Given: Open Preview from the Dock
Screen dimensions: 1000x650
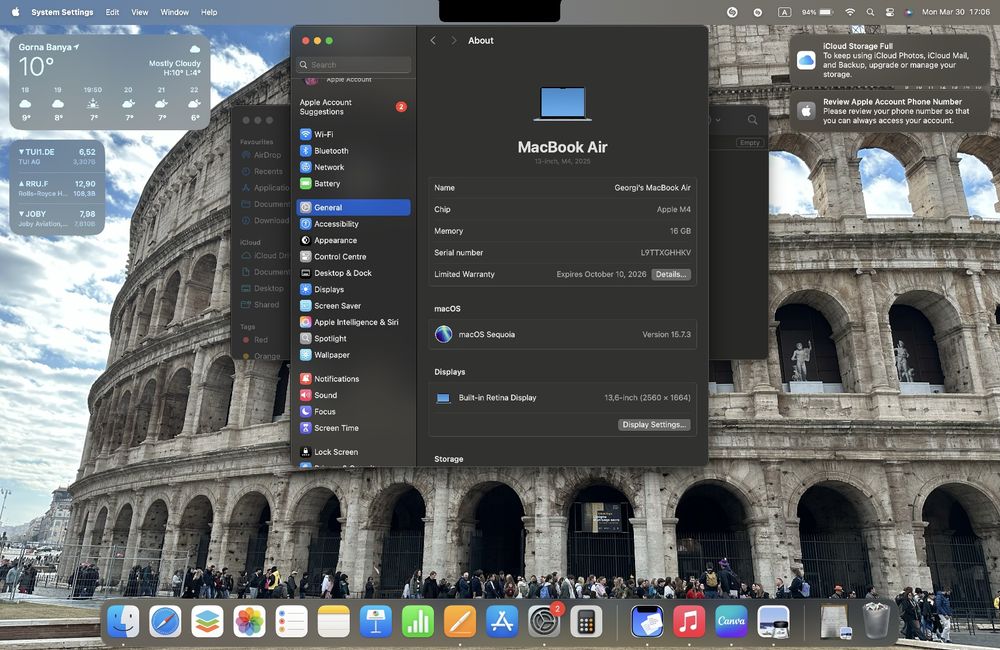Looking at the screenshot, I should coord(773,621).
